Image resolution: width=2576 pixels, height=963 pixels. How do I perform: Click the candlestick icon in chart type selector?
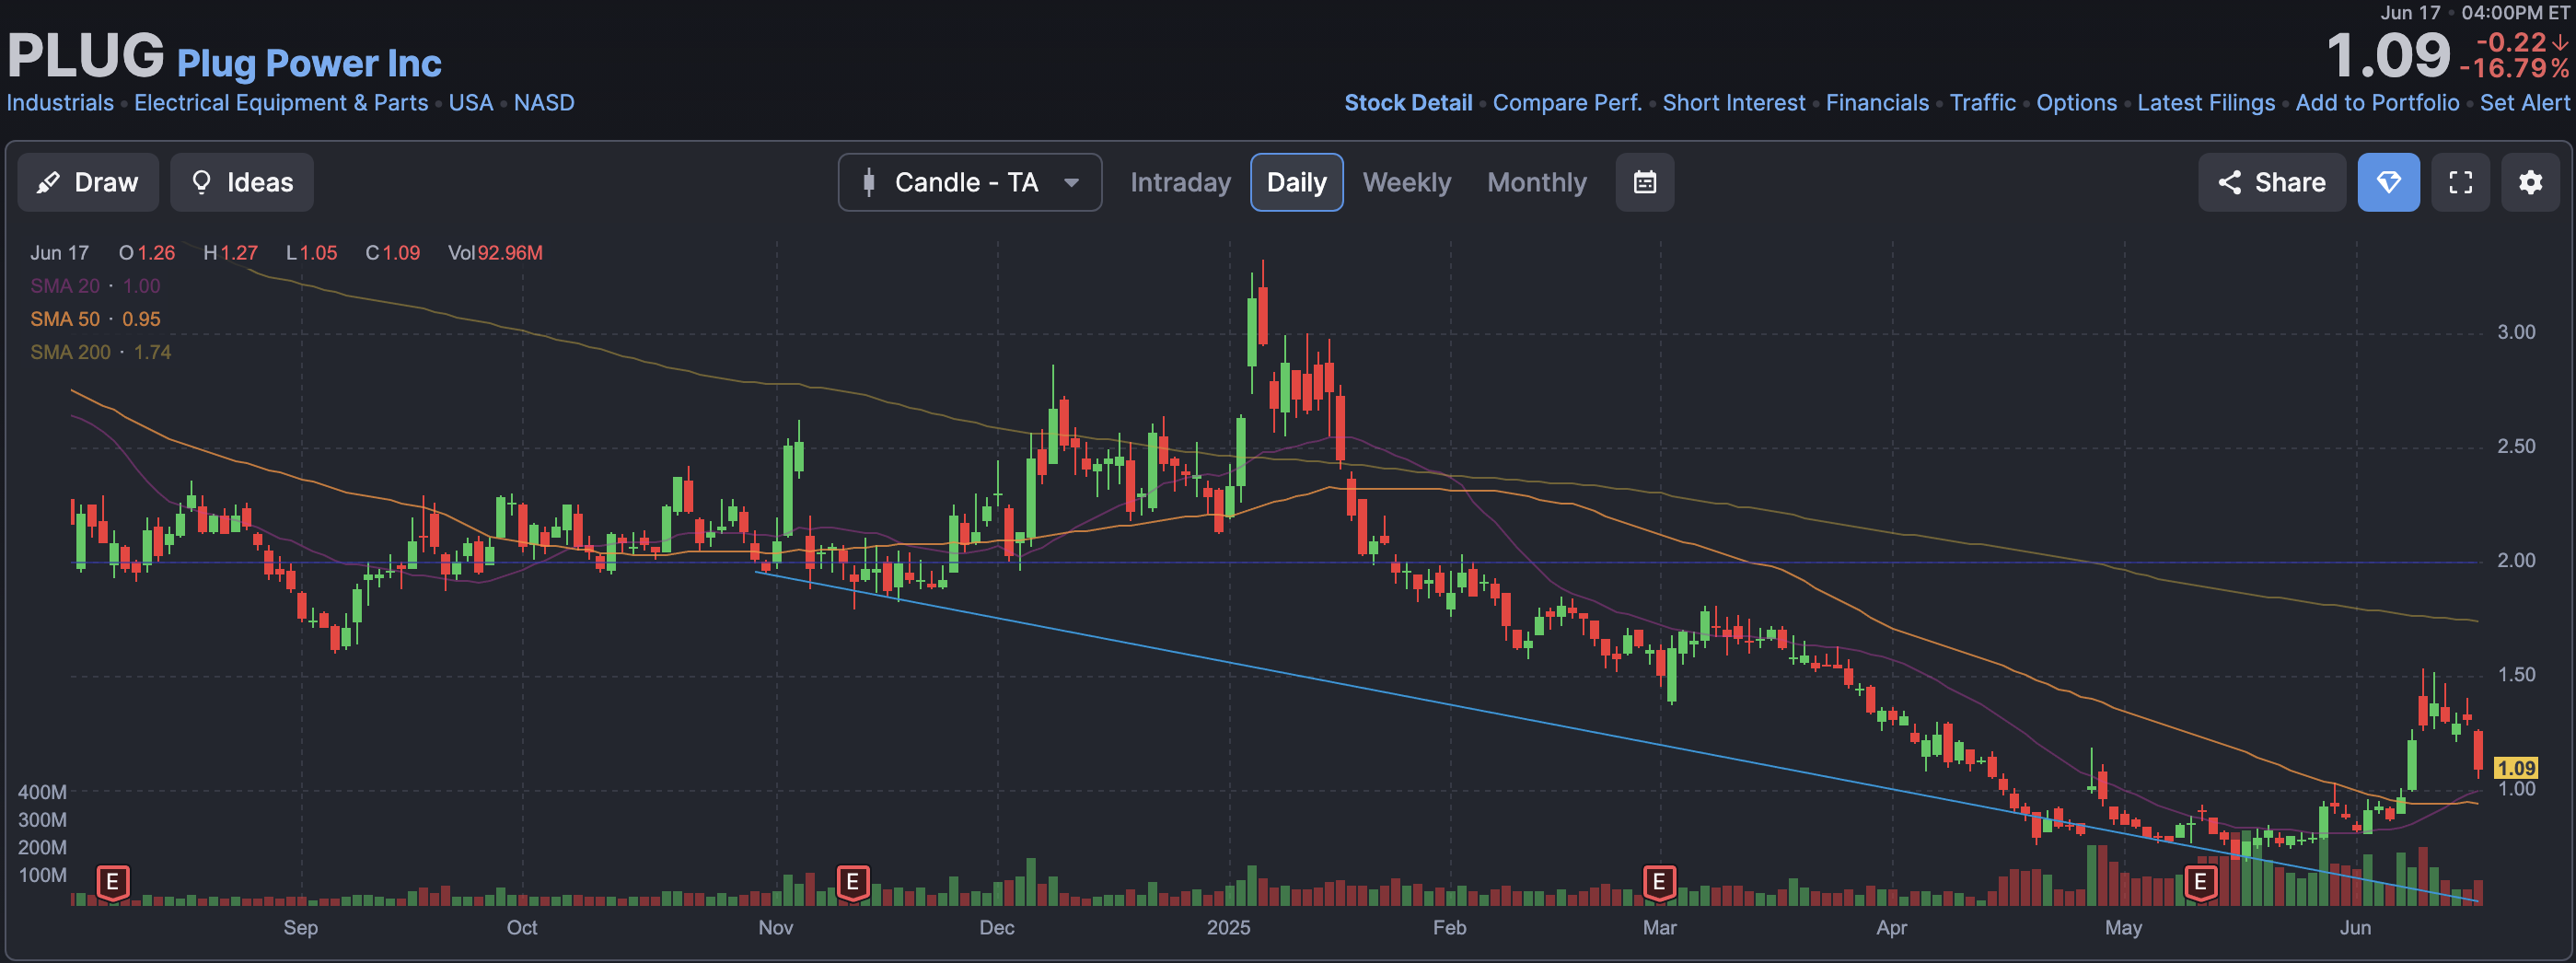coord(869,182)
